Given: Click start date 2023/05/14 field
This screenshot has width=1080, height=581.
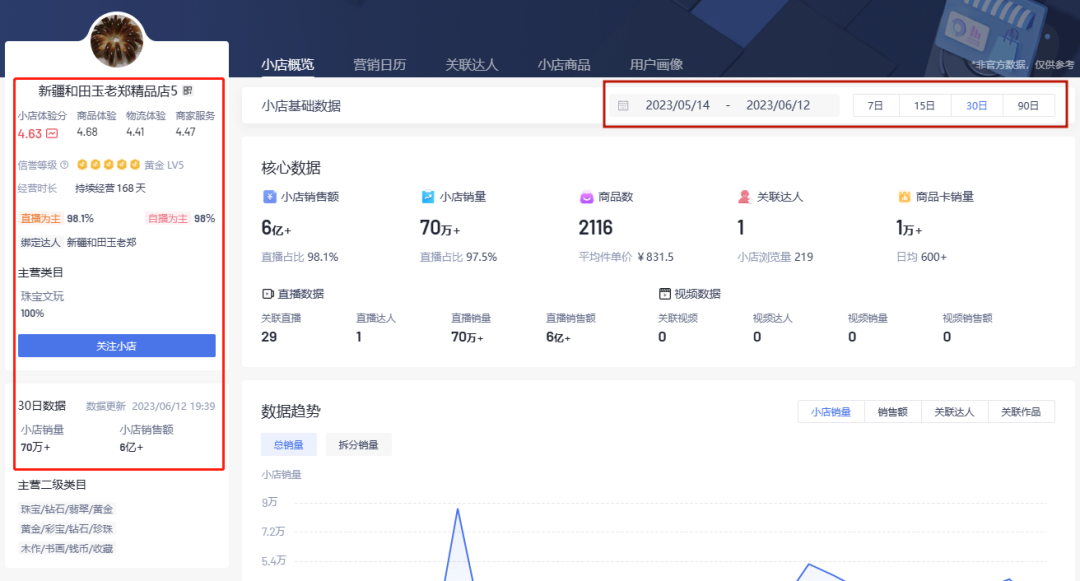Looking at the screenshot, I should tap(677, 105).
